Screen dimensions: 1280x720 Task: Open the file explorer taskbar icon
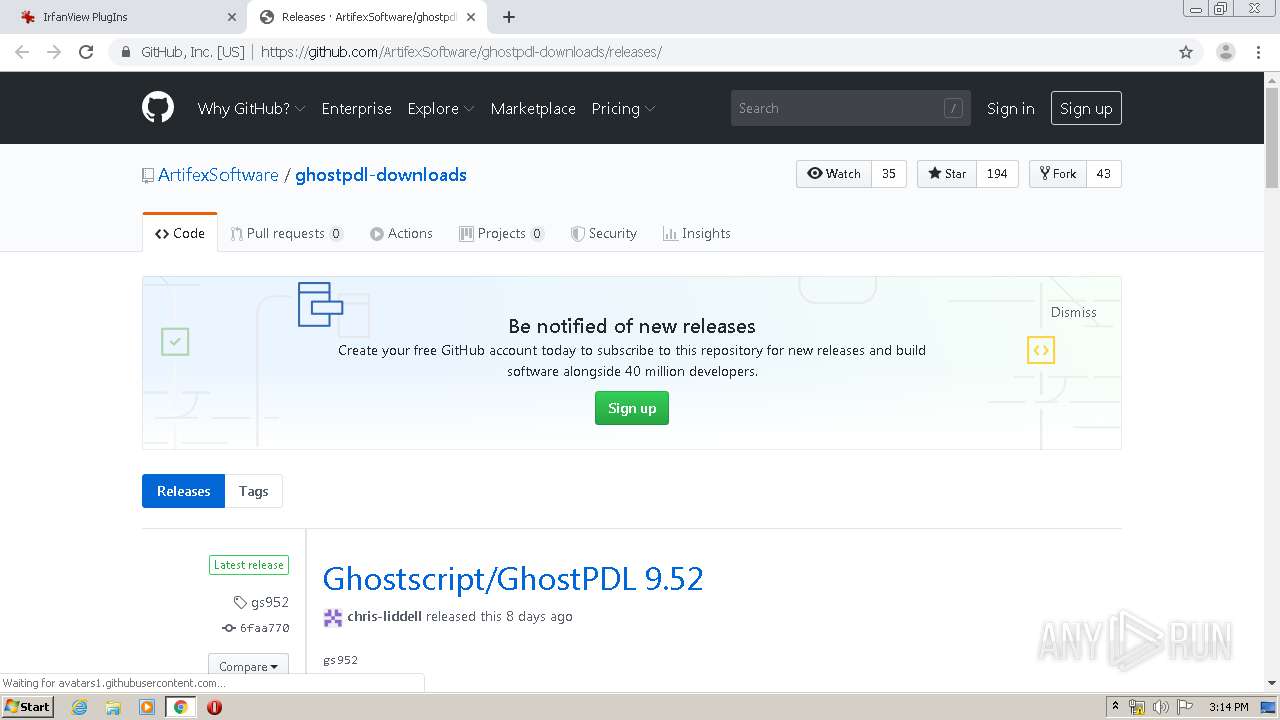point(113,707)
